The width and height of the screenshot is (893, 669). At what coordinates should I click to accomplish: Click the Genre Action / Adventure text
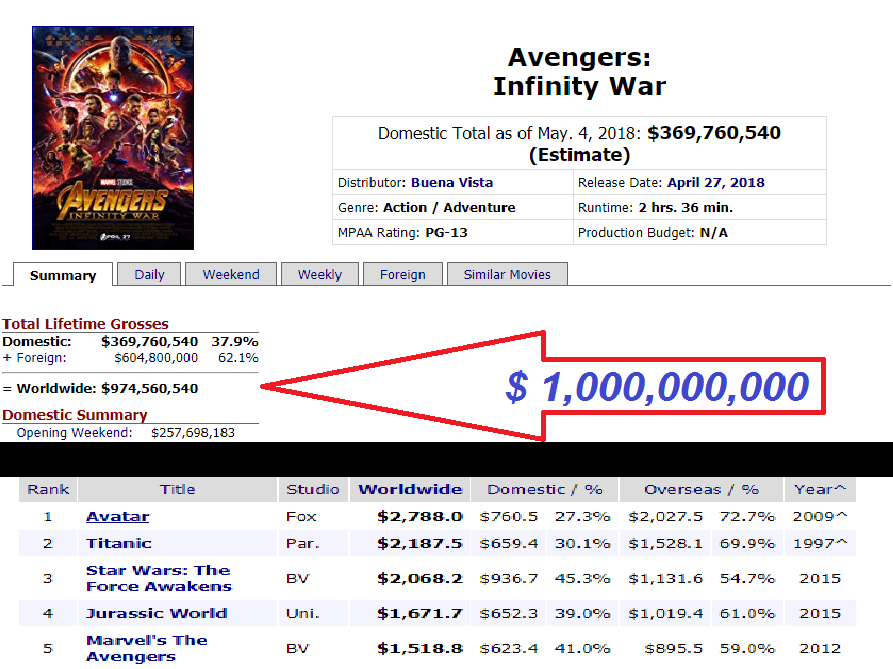point(449,208)
